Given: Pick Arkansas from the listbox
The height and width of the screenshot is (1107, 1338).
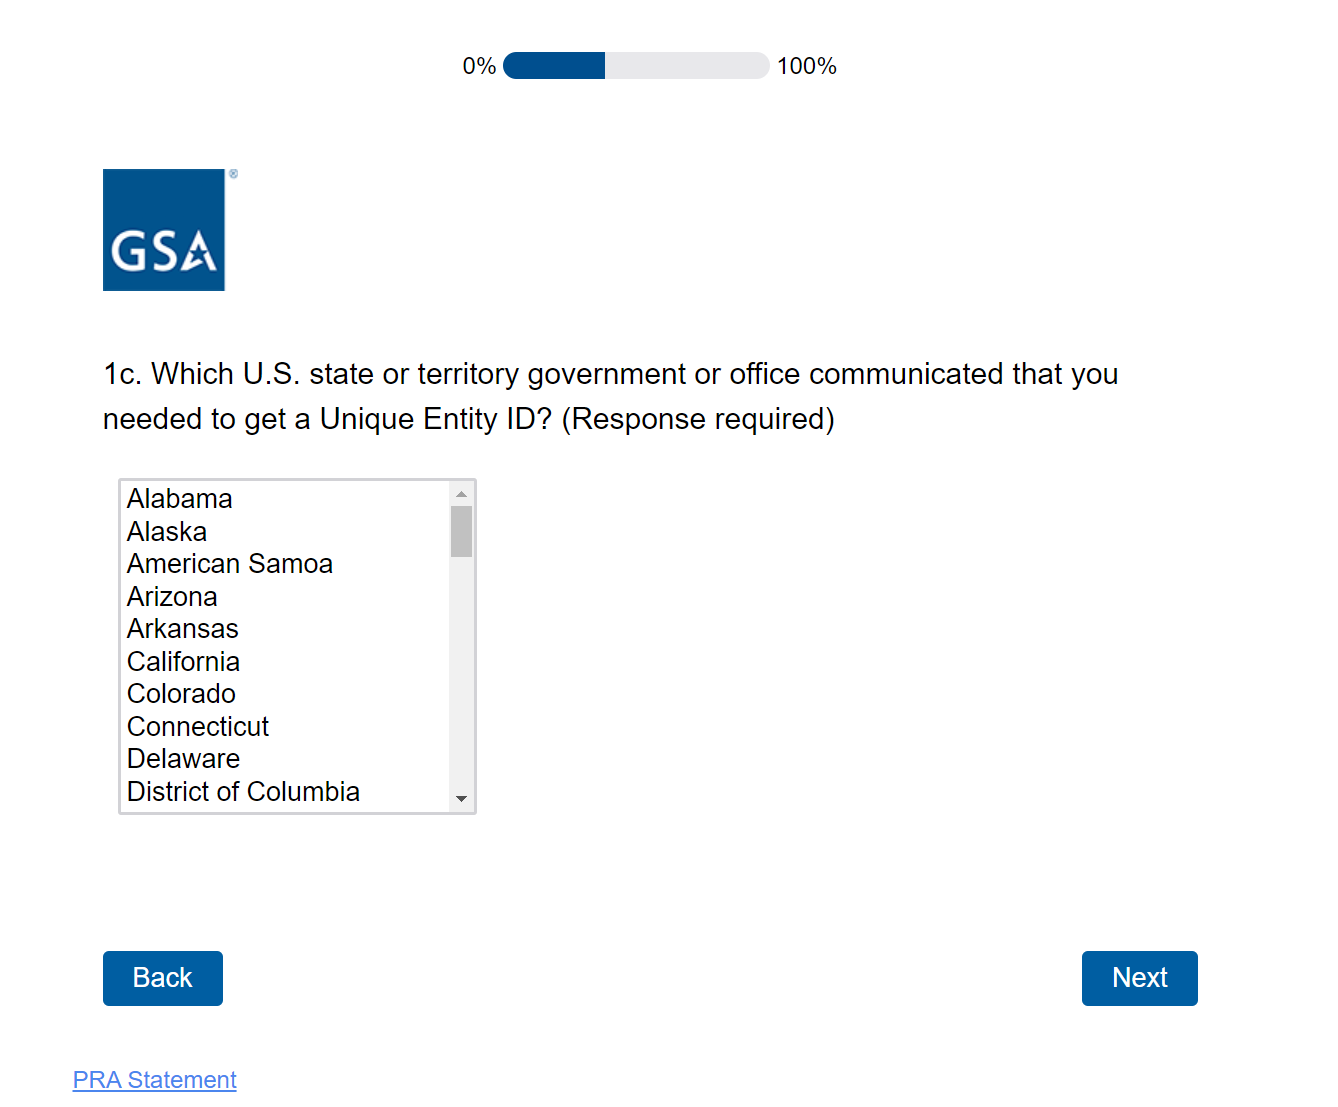Looking at the screenshot, I should (183, 629).
